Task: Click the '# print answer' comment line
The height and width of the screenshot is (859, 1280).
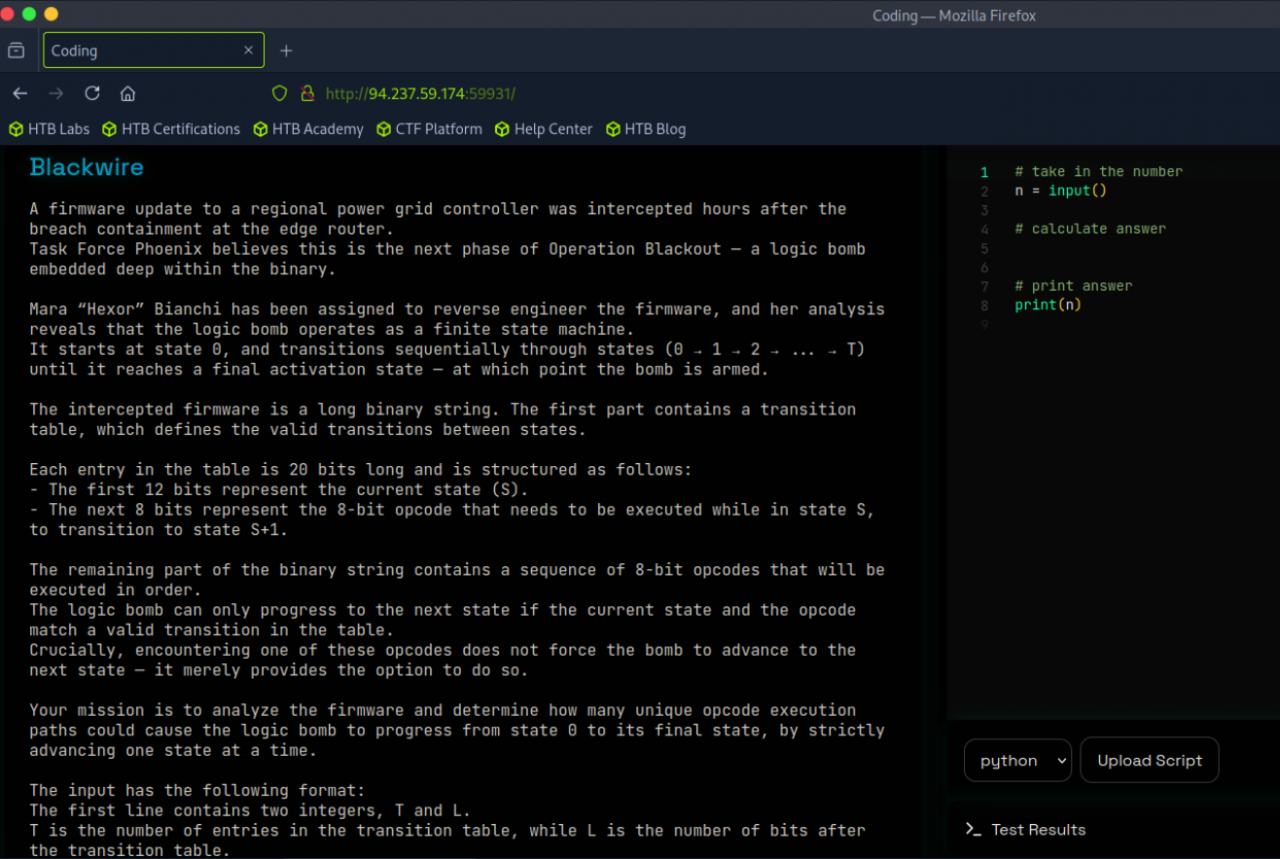Action: (x=1073, y=285)
